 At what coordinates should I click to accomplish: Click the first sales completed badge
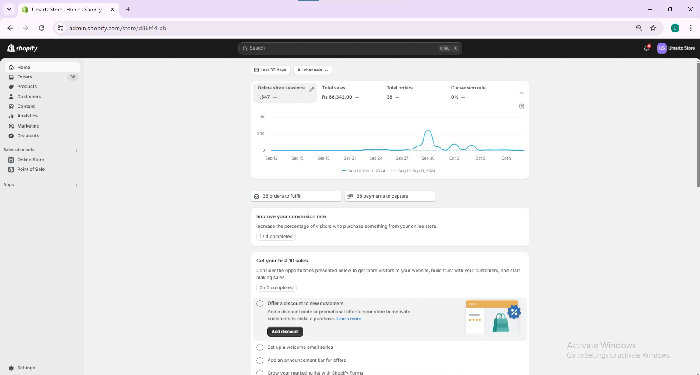click(276, 288)
